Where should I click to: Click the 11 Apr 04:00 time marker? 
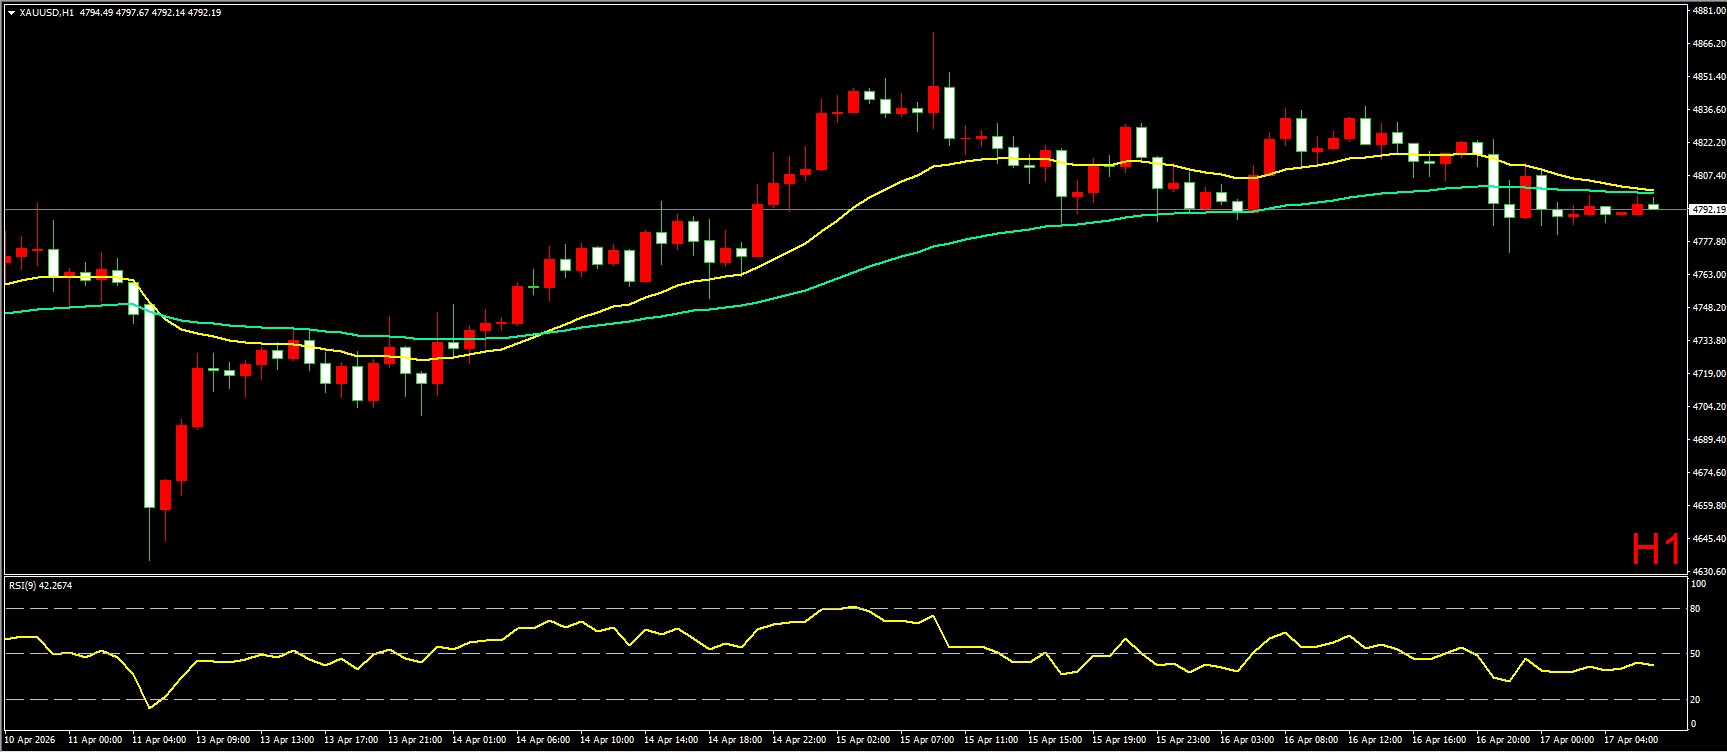tap(158, 740)
